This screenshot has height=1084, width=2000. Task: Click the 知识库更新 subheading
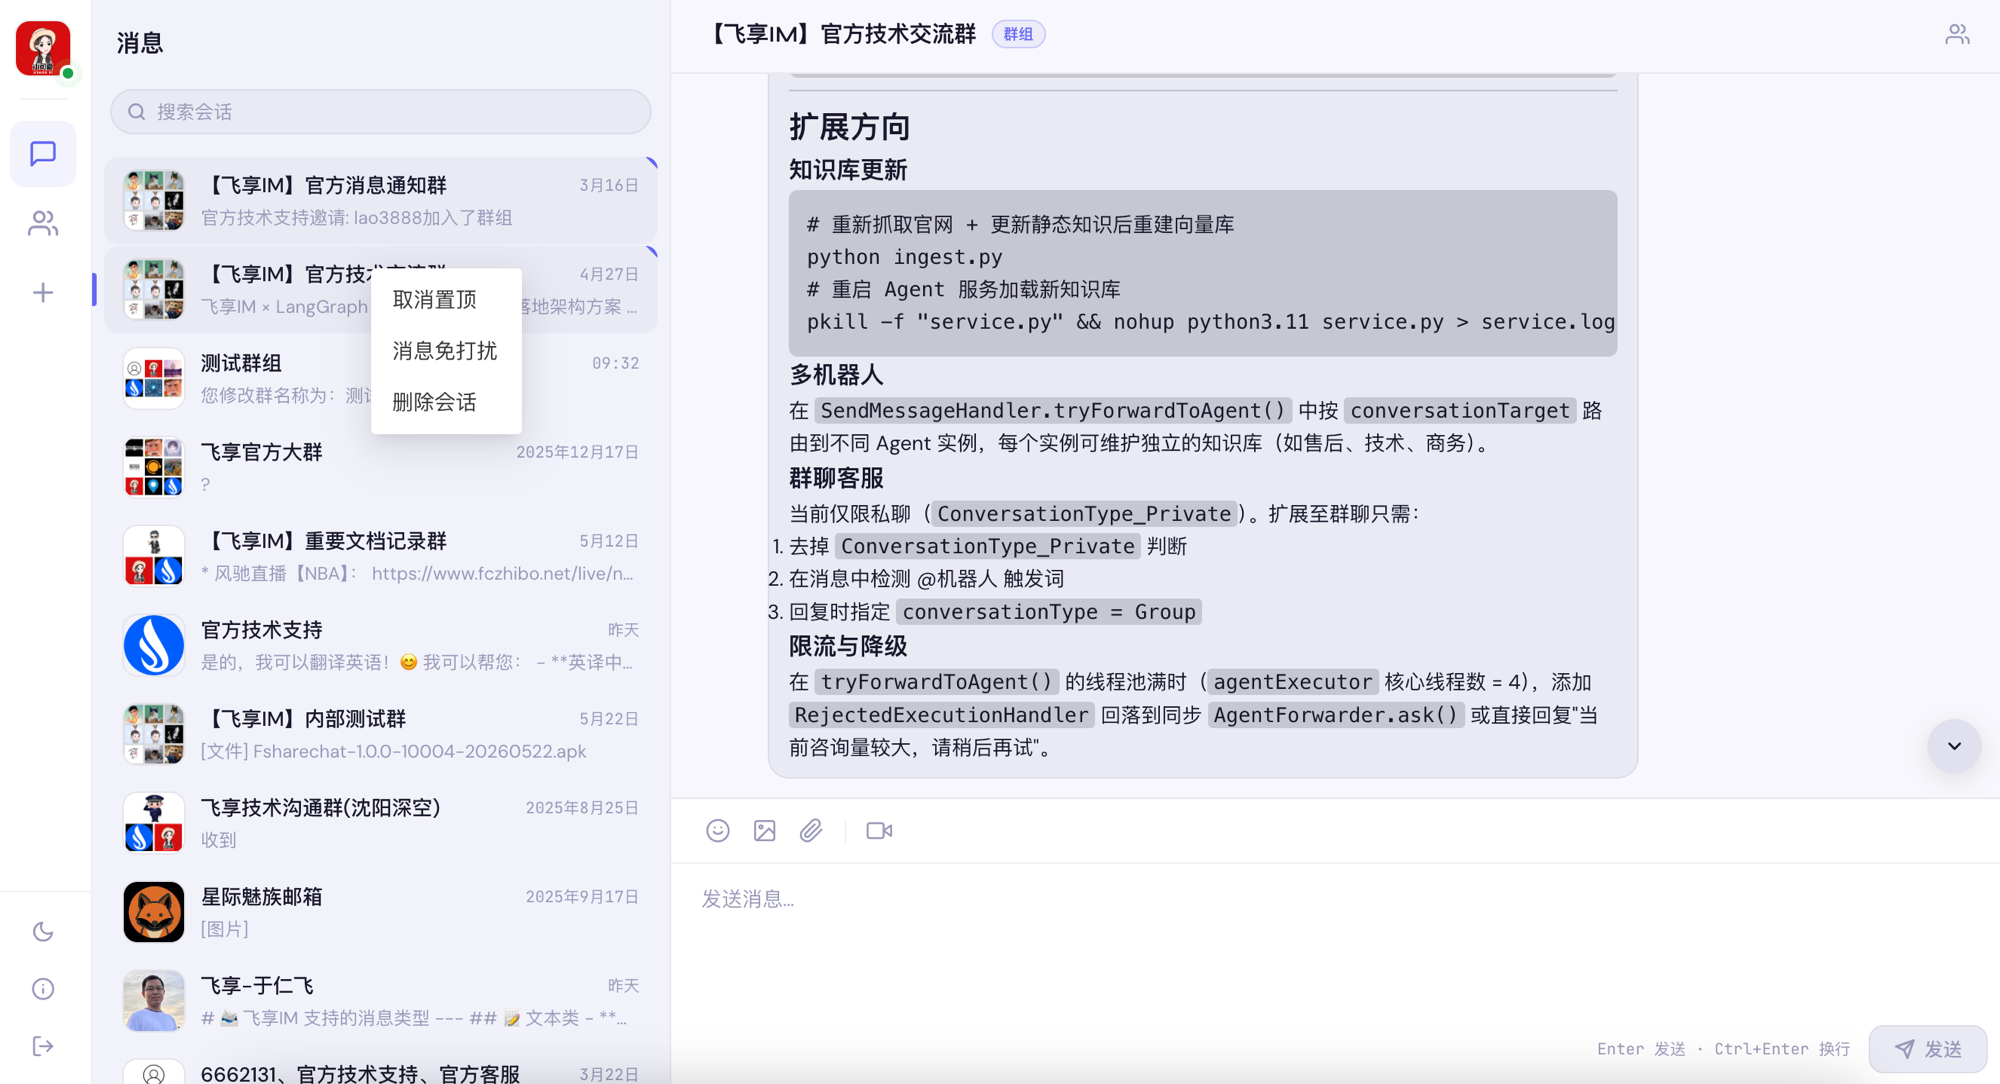848,171
